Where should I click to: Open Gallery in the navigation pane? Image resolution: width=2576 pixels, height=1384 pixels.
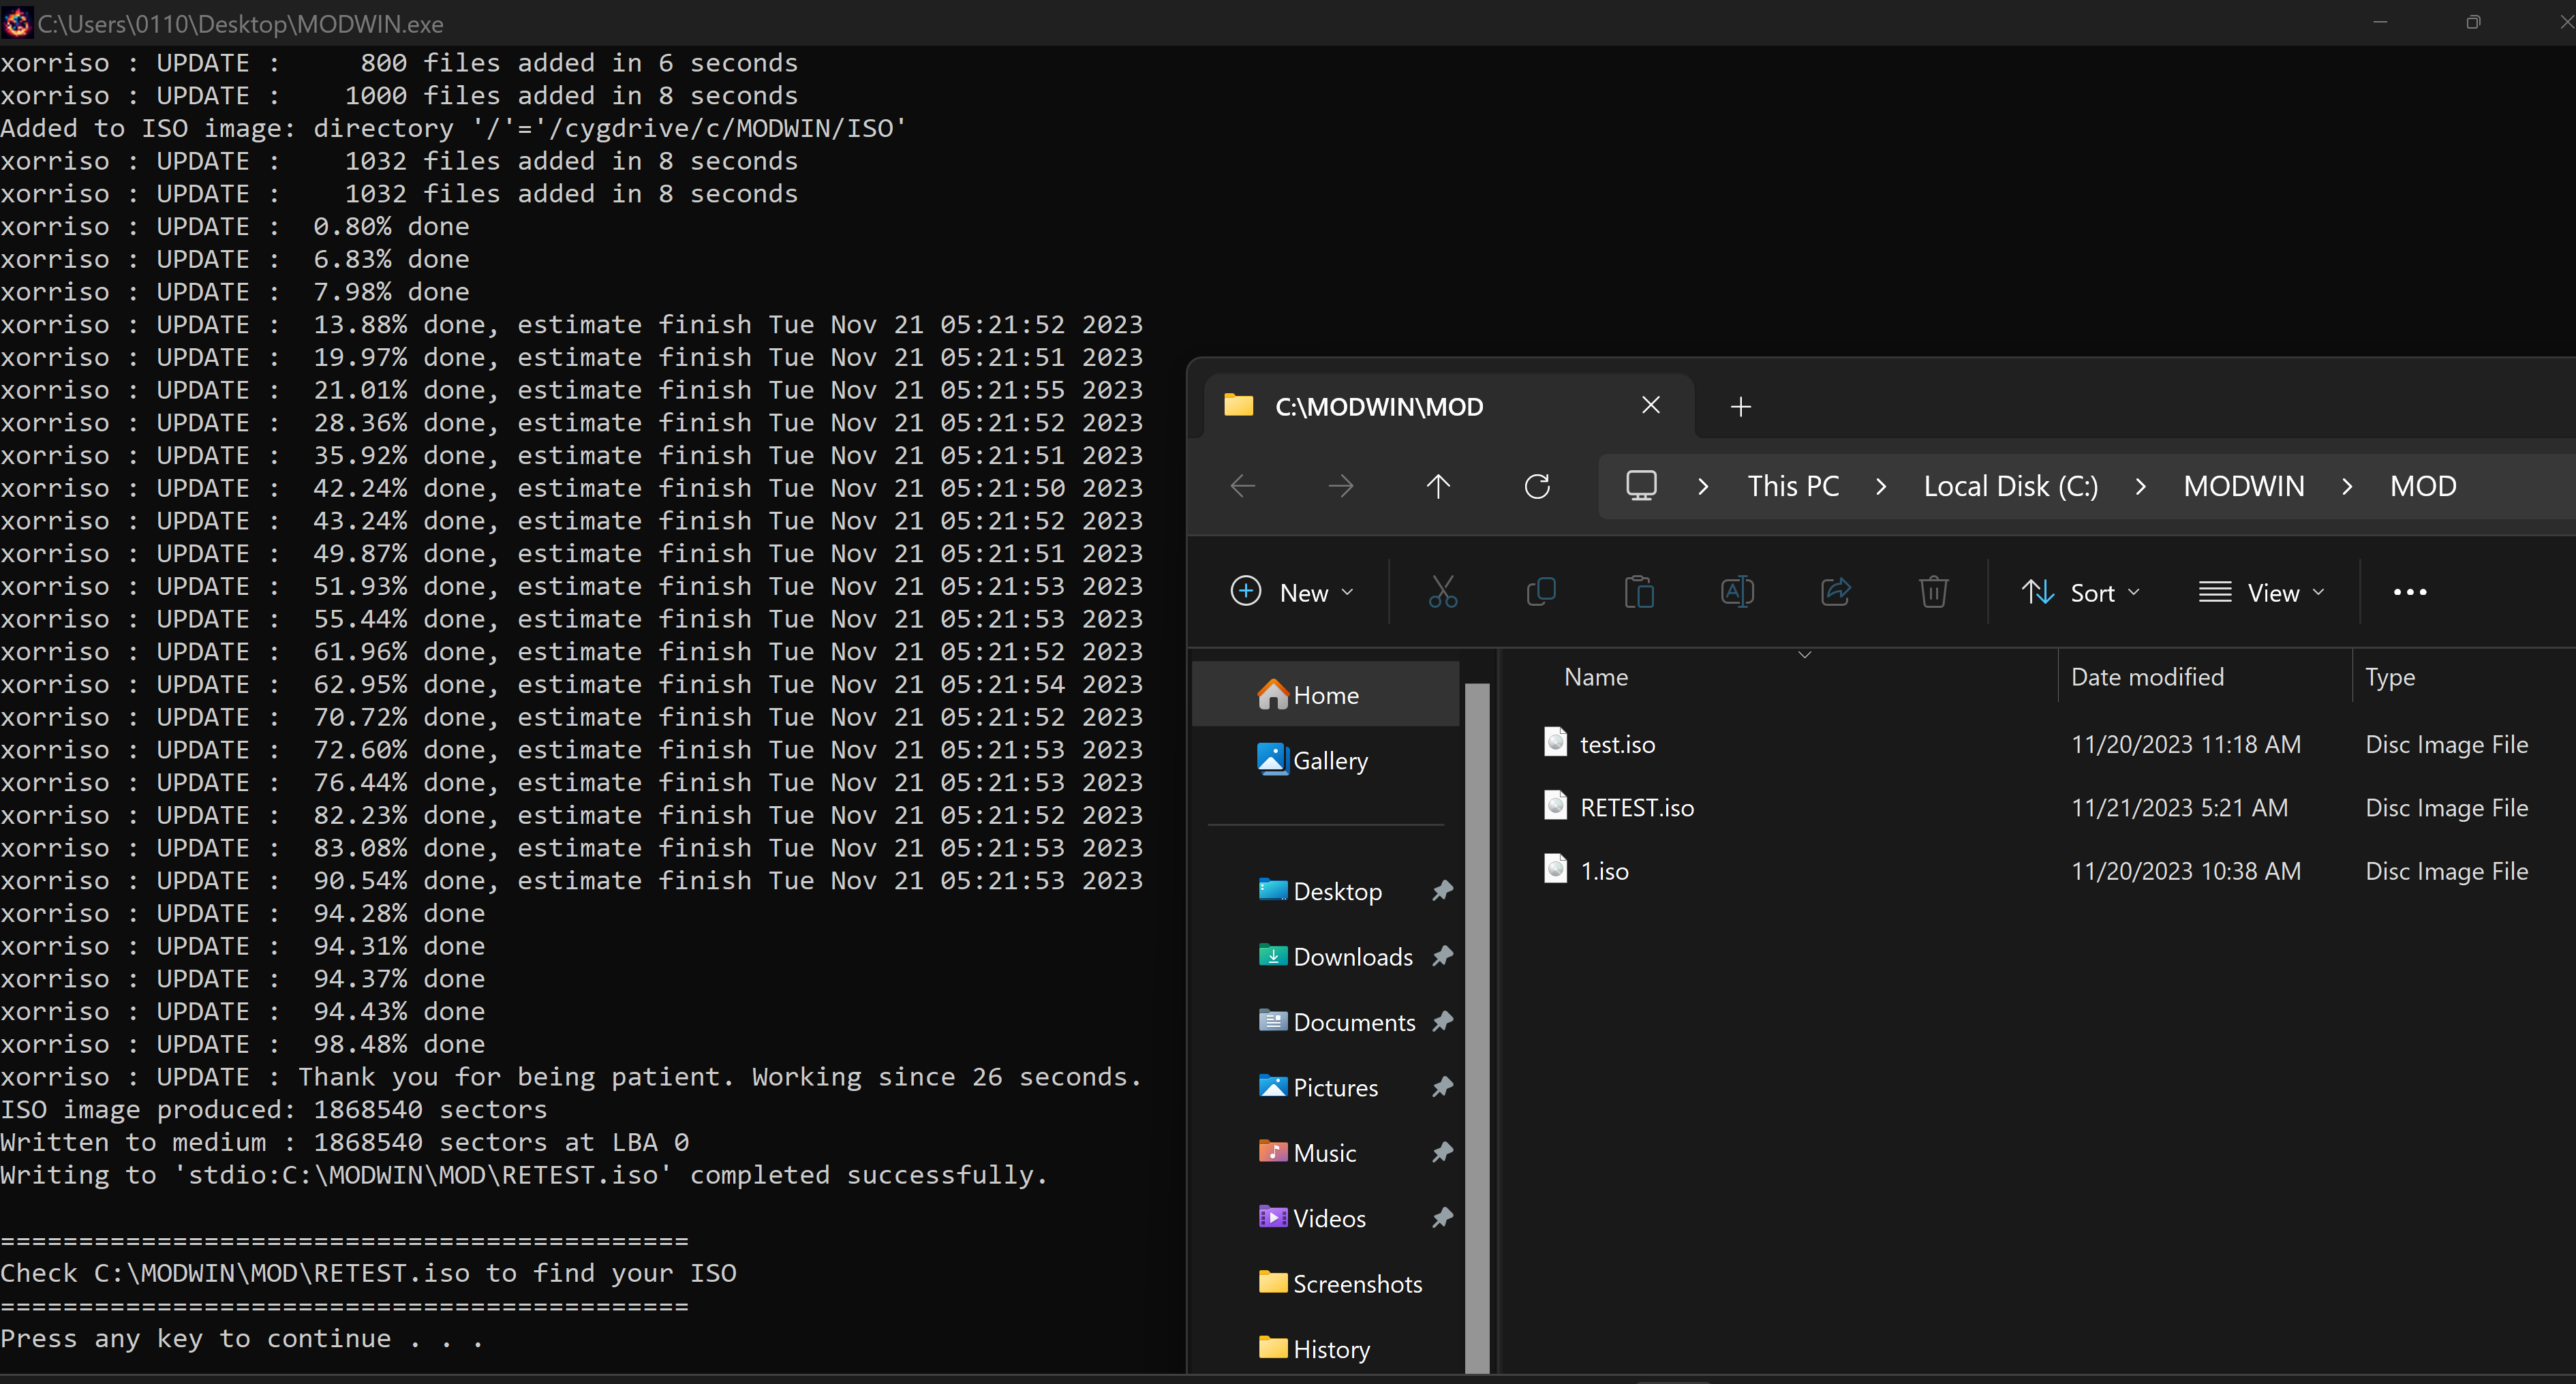[x=1326, y=760]
